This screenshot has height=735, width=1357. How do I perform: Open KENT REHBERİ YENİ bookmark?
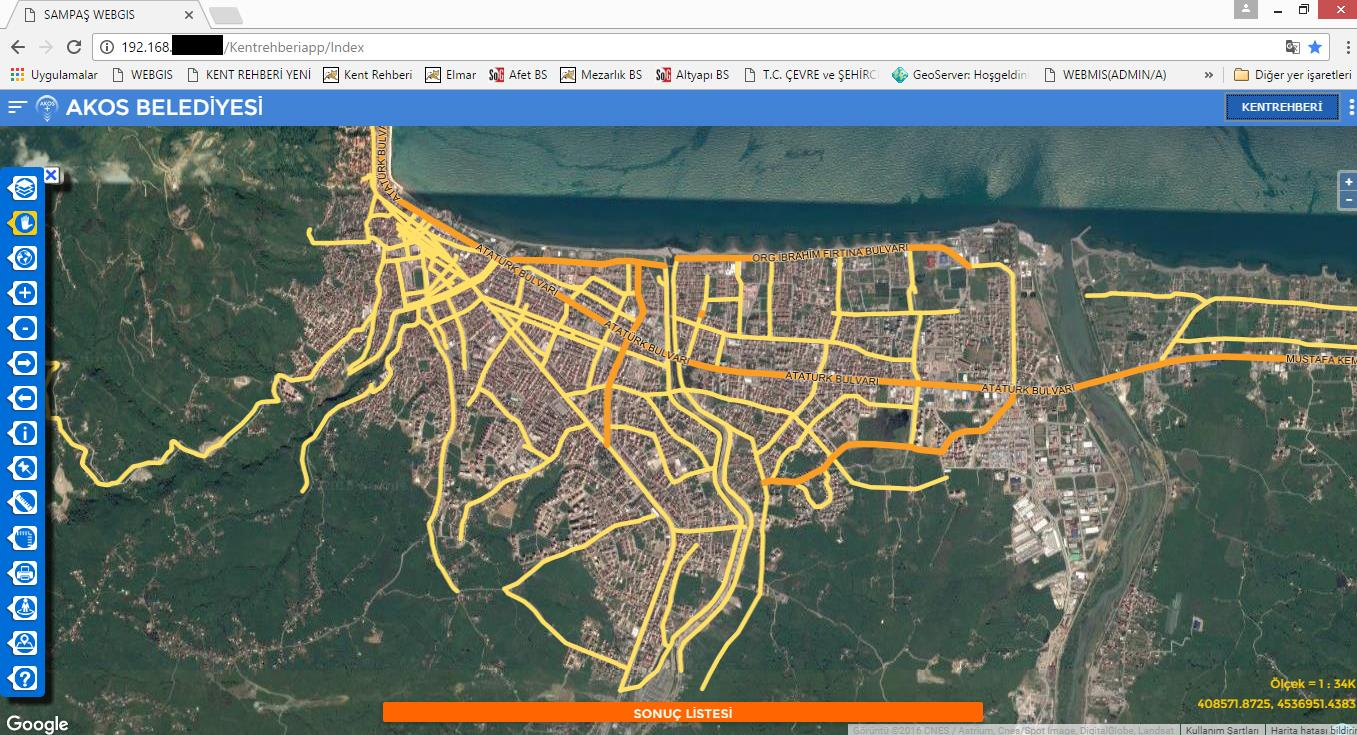[x=249, y=75]
